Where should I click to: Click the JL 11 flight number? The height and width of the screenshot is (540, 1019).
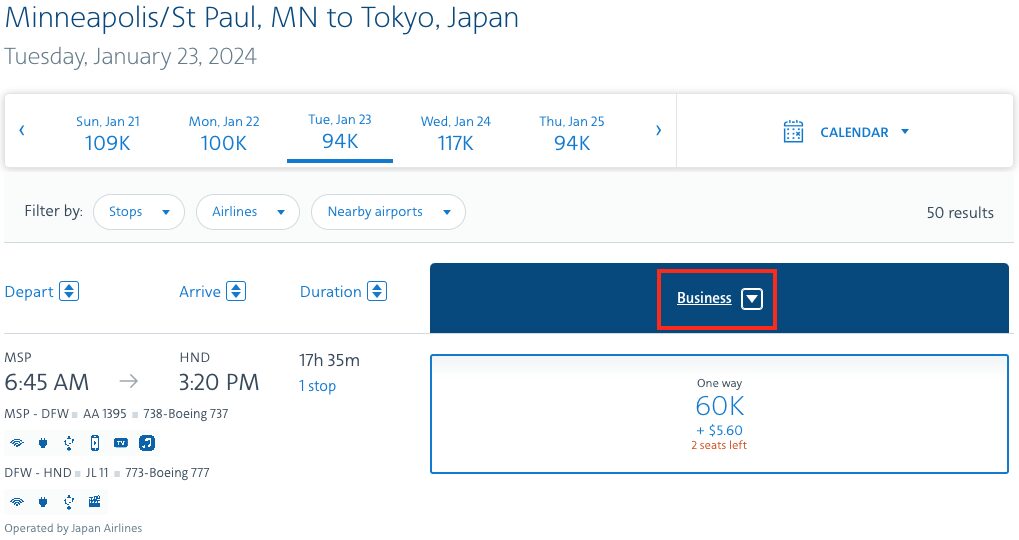(x=97, y=472)
